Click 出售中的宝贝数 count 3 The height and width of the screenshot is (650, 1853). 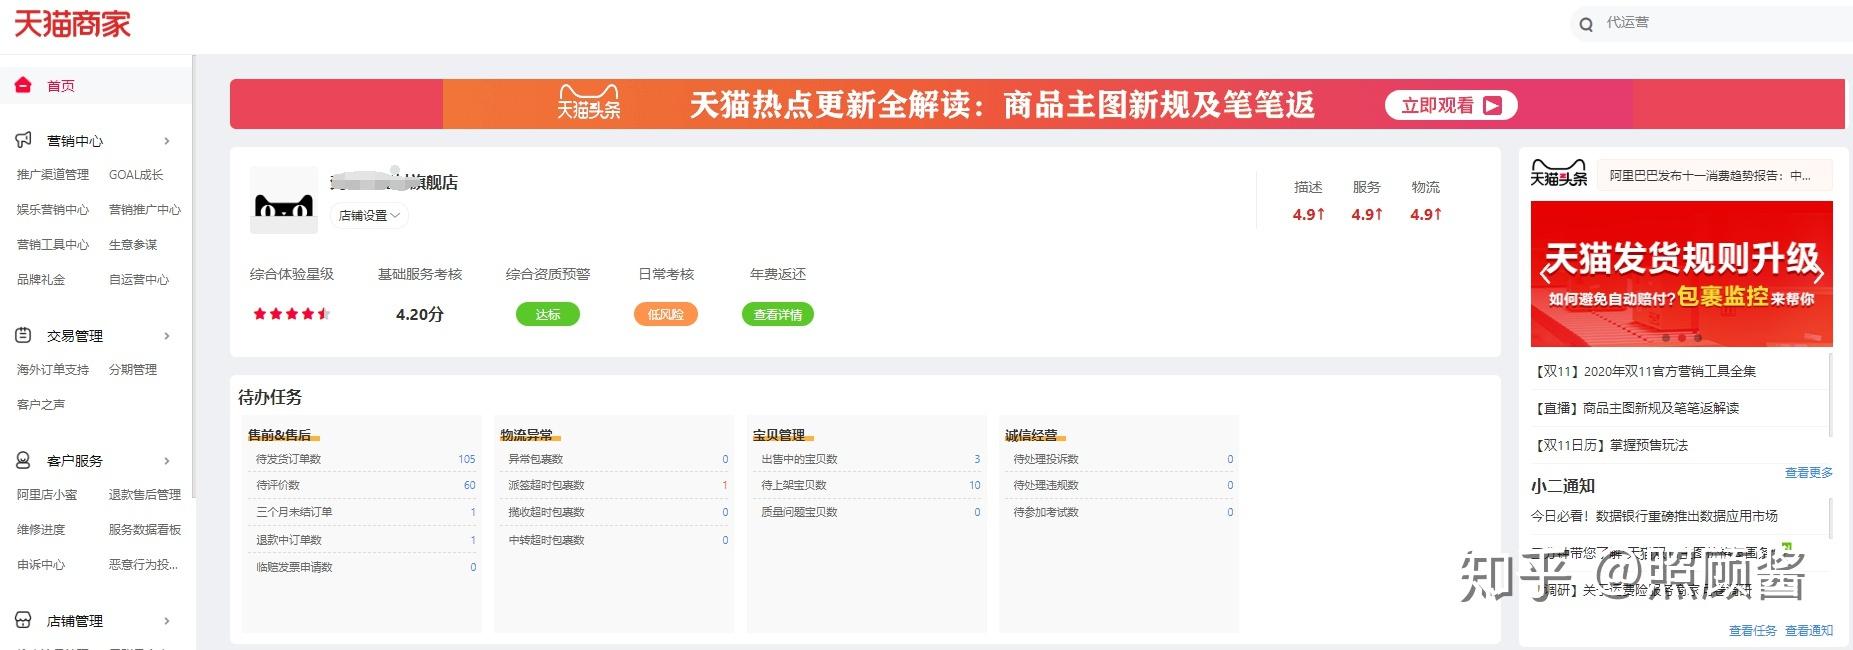click(977, 459)
